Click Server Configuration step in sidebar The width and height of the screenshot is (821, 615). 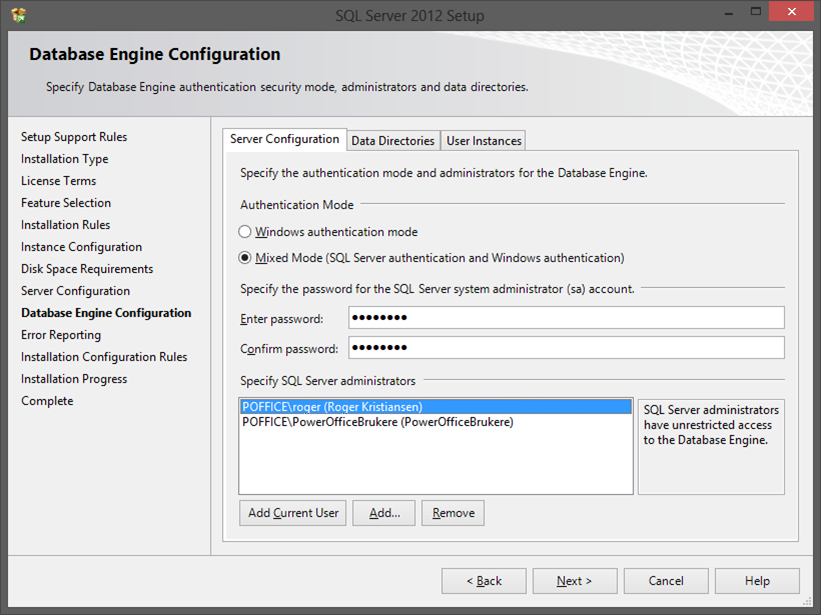pos(75,290)
